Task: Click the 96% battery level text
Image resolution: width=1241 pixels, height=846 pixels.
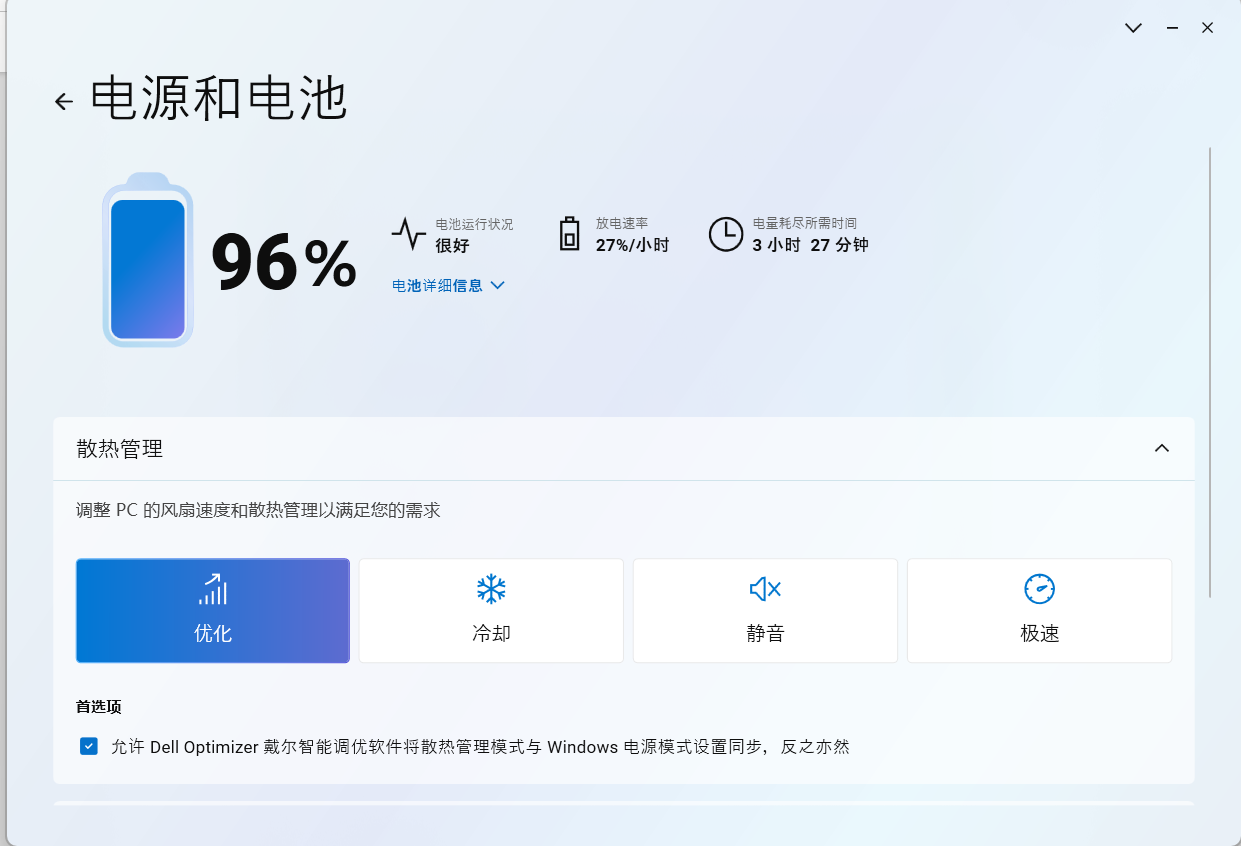Action: tap(283, 264)
